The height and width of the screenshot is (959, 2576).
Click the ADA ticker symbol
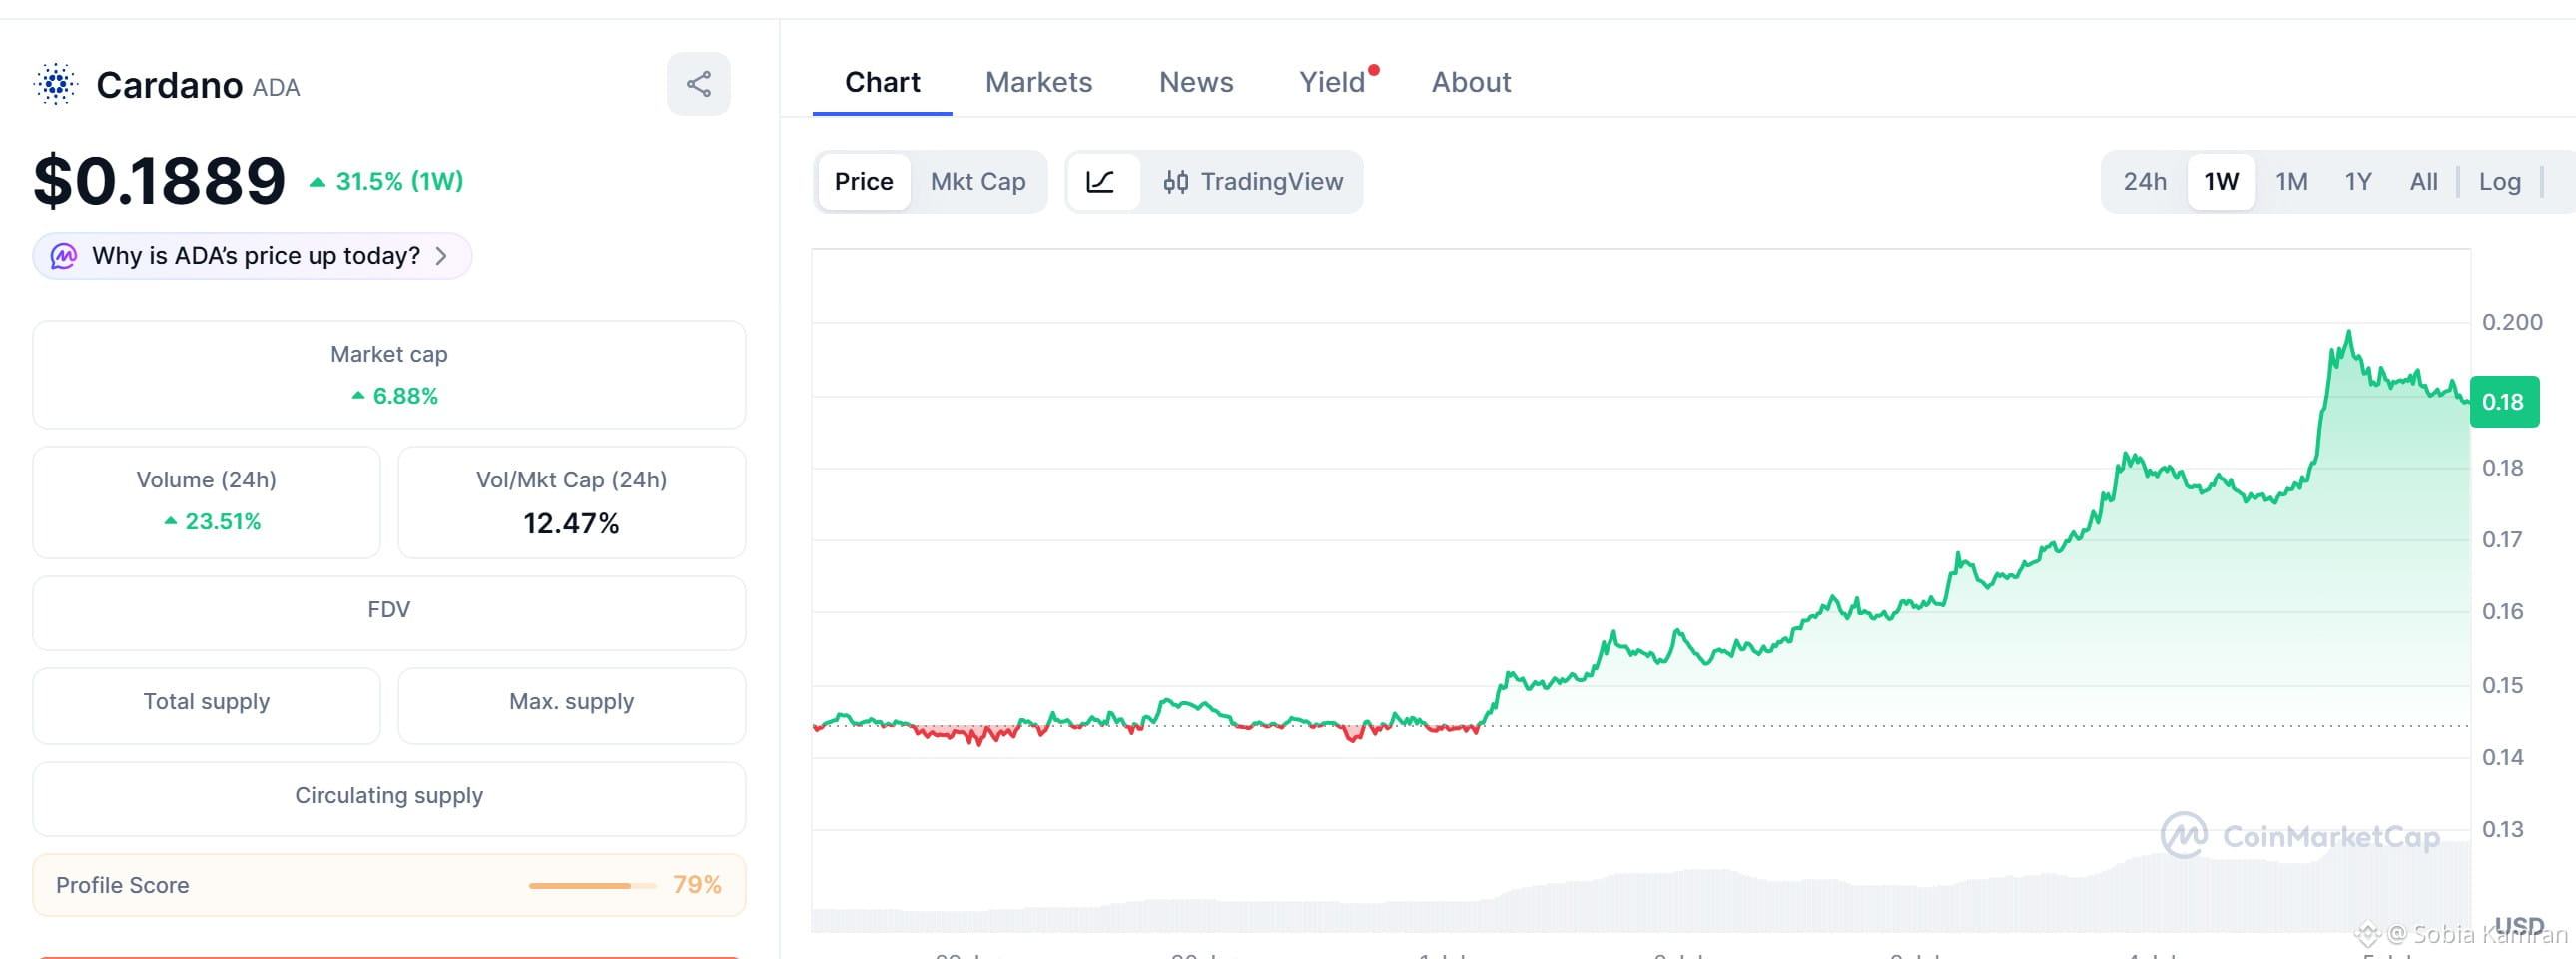(276, 88)
